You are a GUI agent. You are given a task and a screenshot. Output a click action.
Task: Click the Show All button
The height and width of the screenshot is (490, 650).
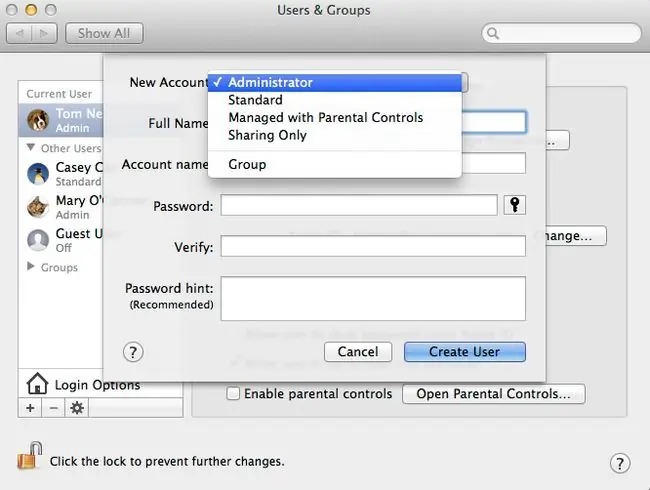pos(104,33)
